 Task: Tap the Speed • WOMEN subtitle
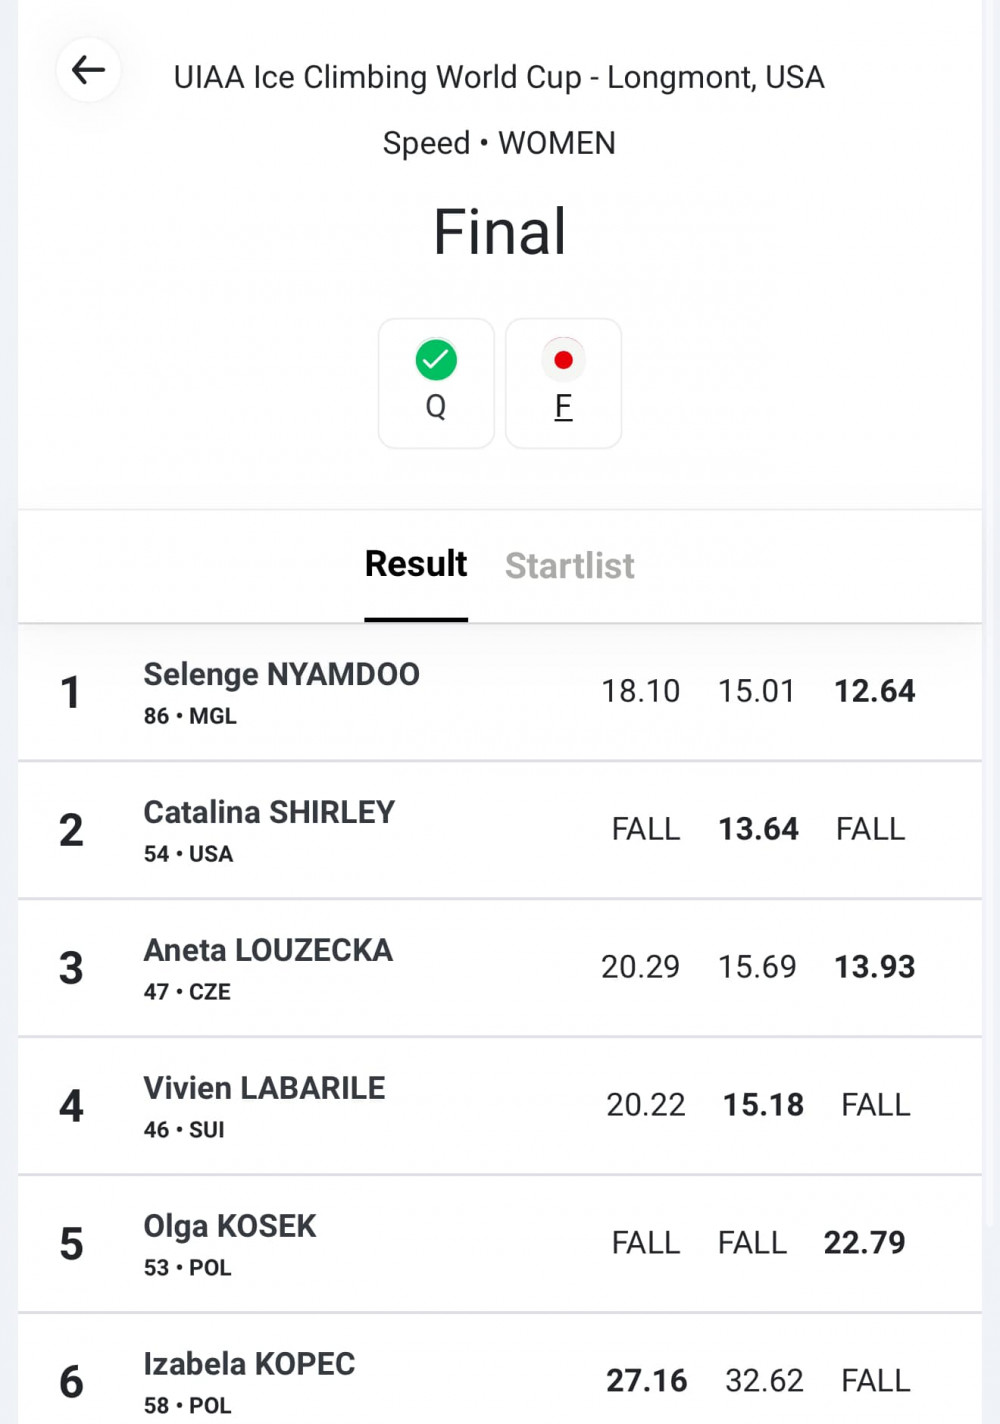[x=499, y=143]
